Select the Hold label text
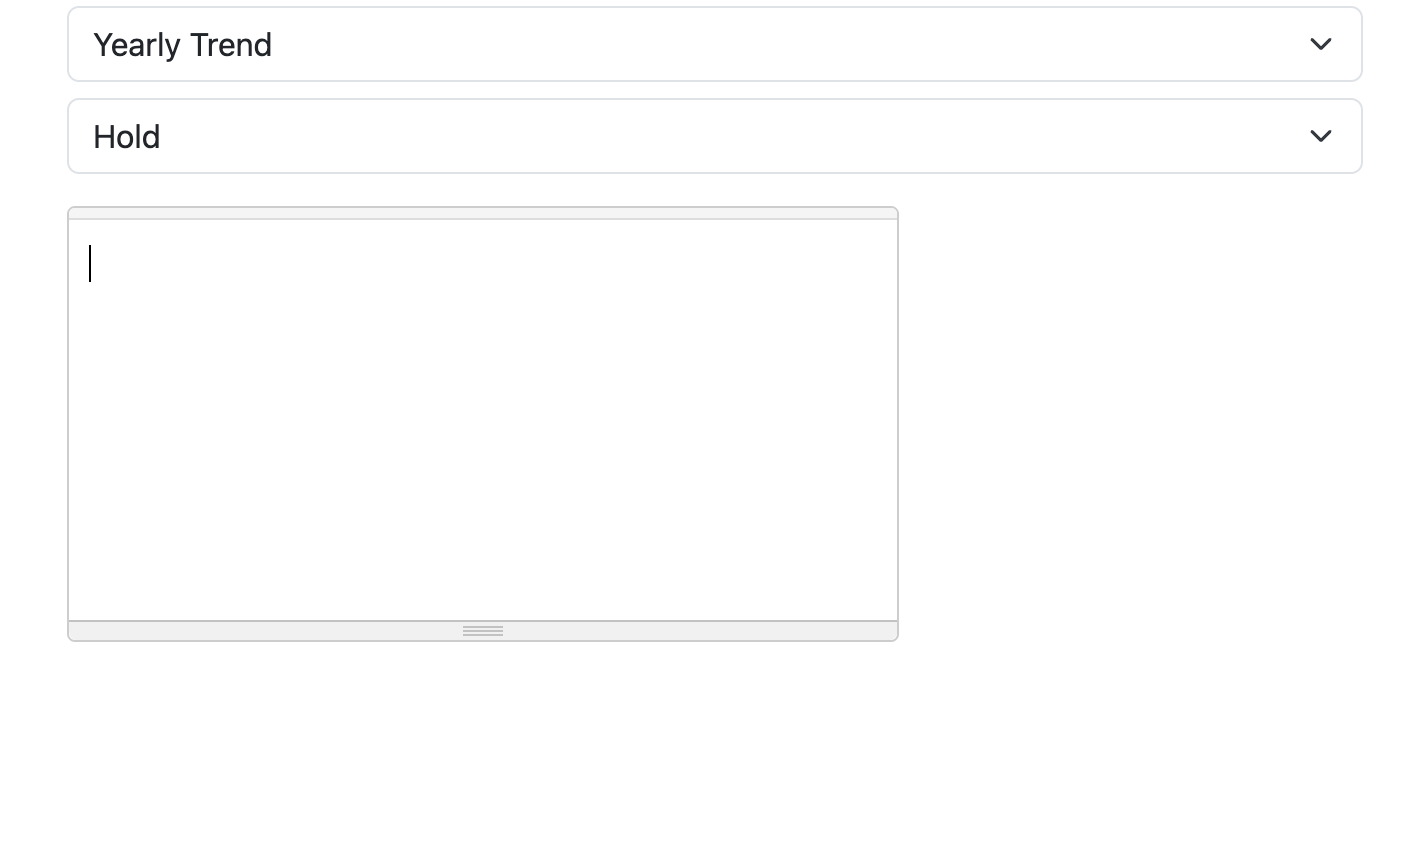 [127, 137]
